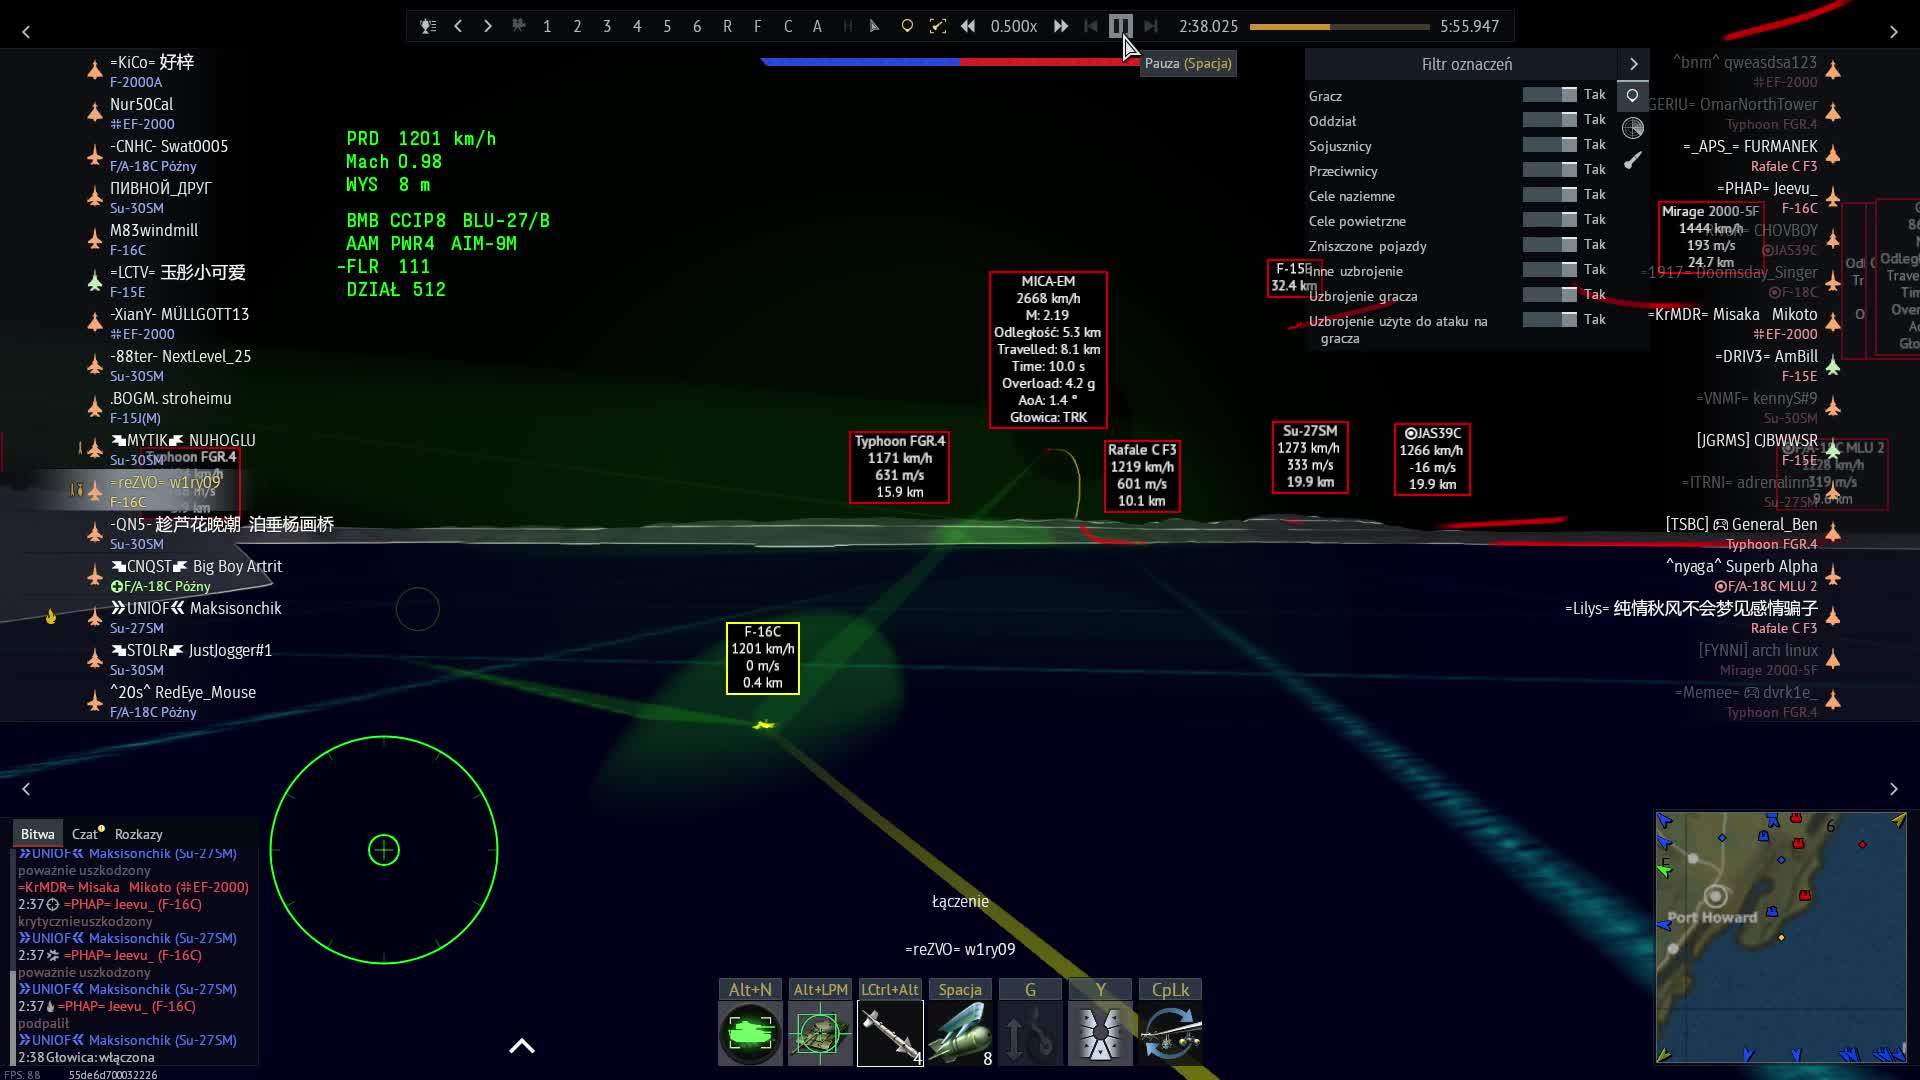The height and width of the screenshot is (1080, 1920).
Task: Toggle the Inne uzbrojenie filter
Action: click(x=1549, y=270)
